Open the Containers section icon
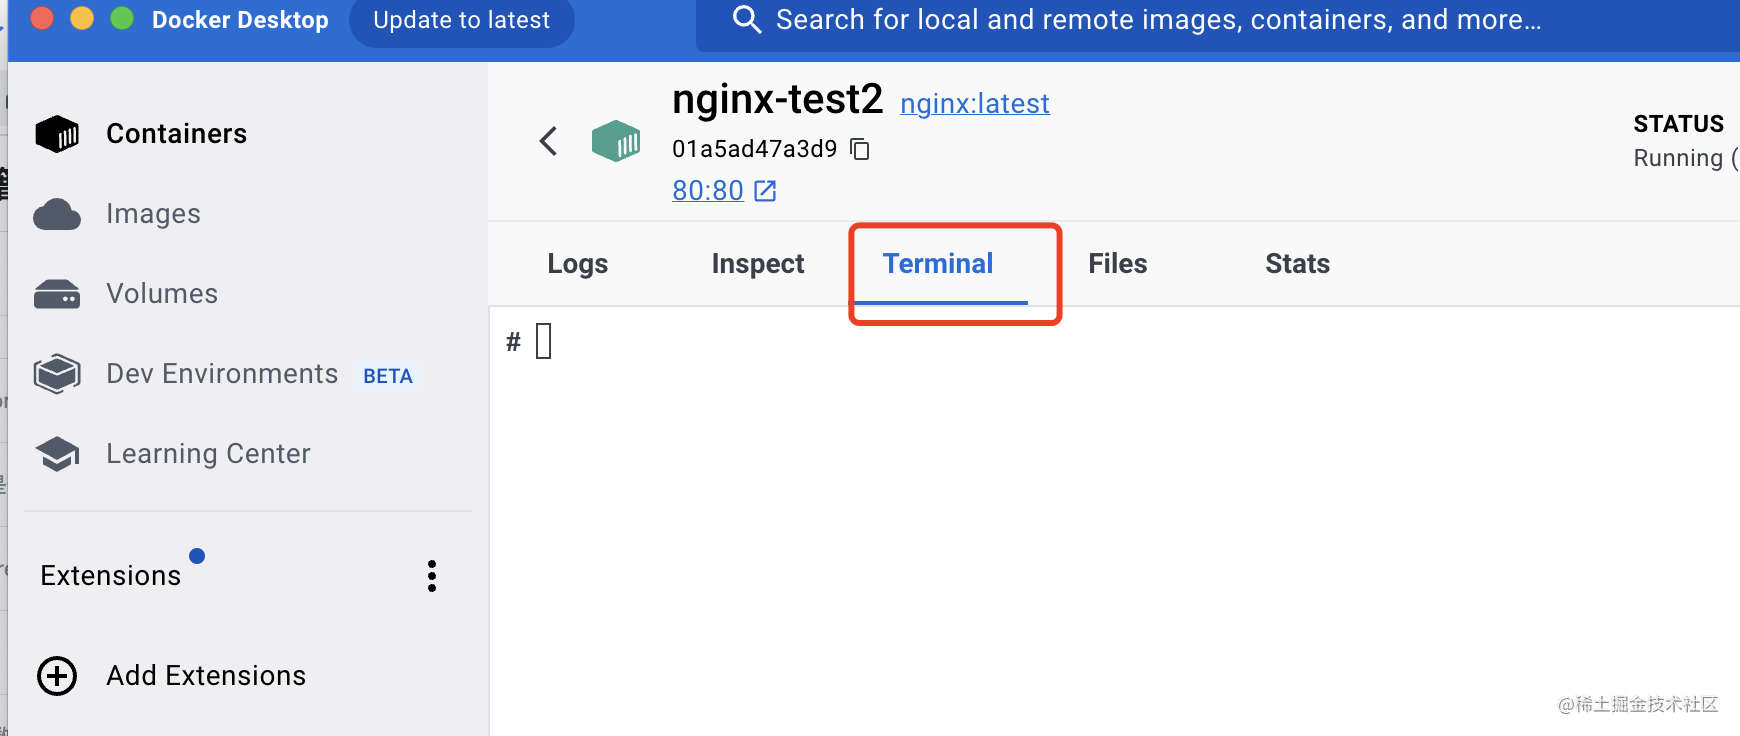 (x=57, y=134)
